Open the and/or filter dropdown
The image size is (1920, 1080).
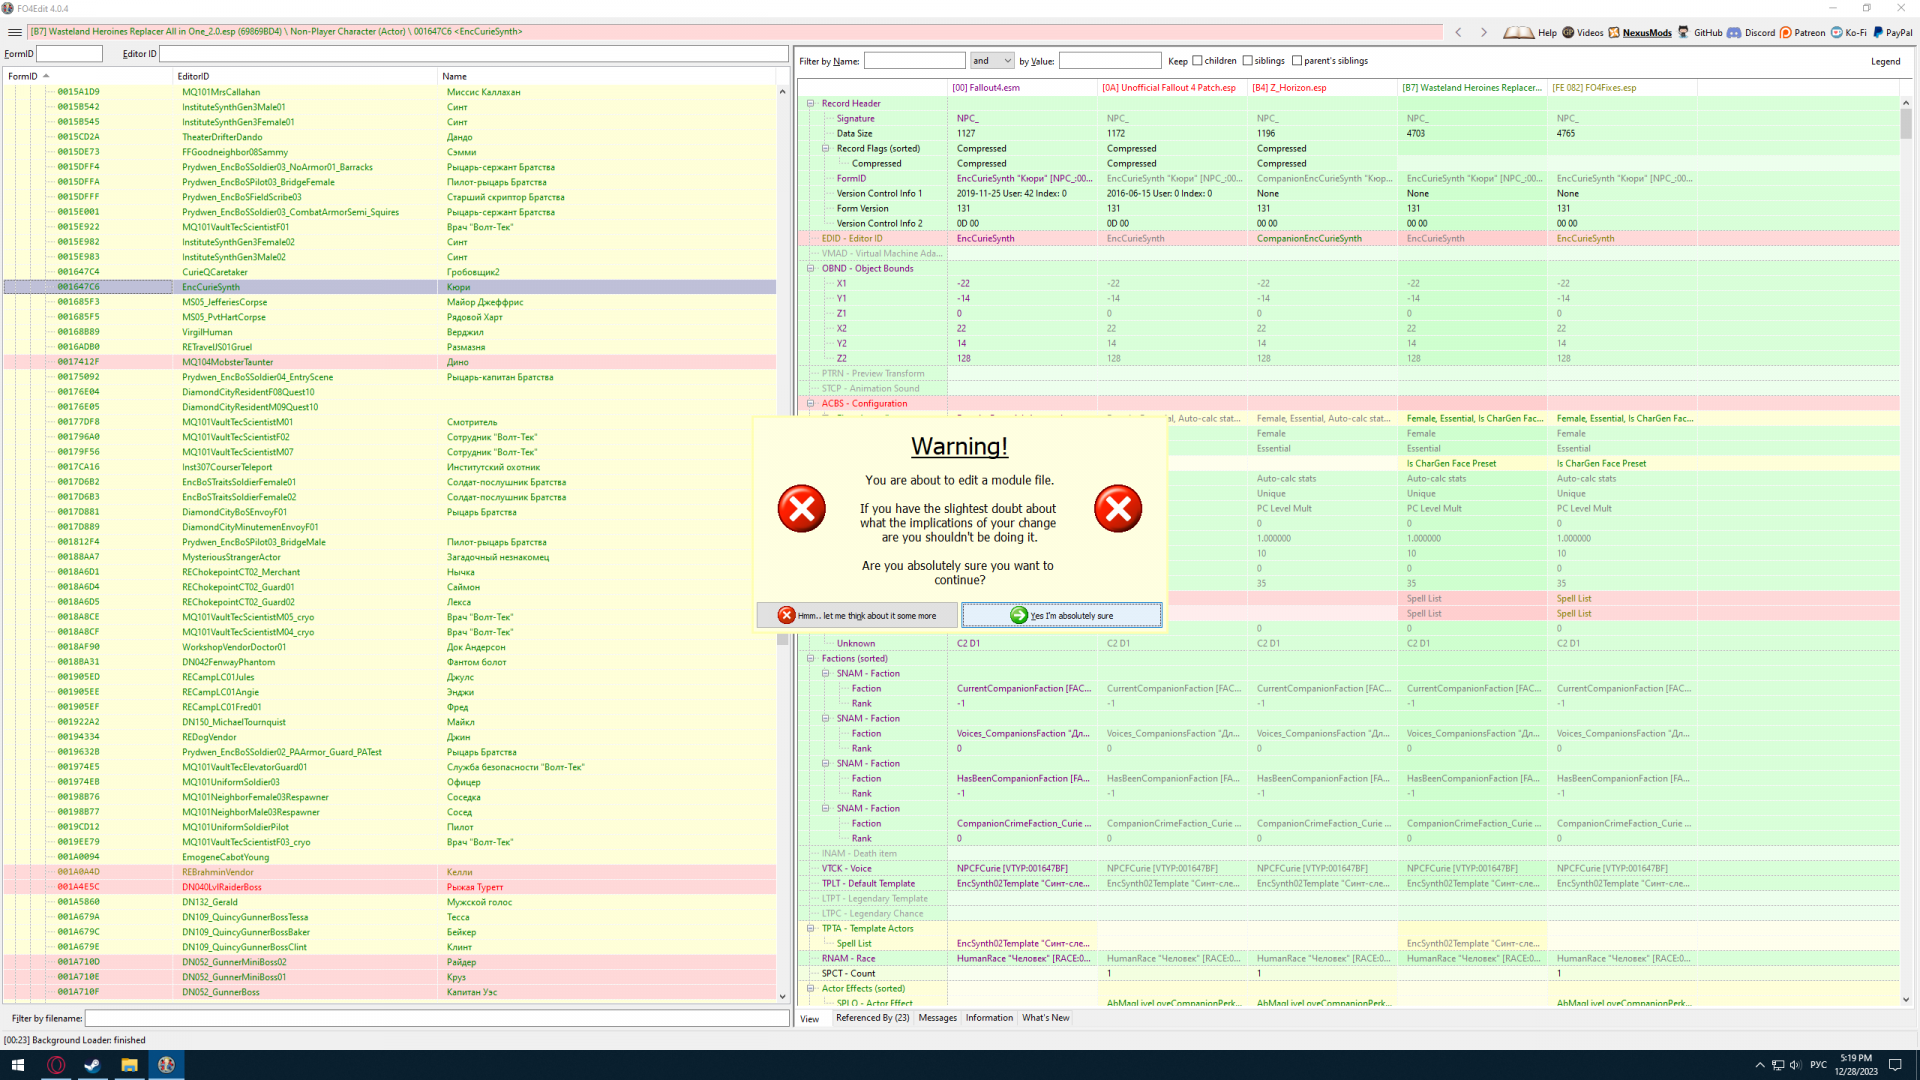992,61
